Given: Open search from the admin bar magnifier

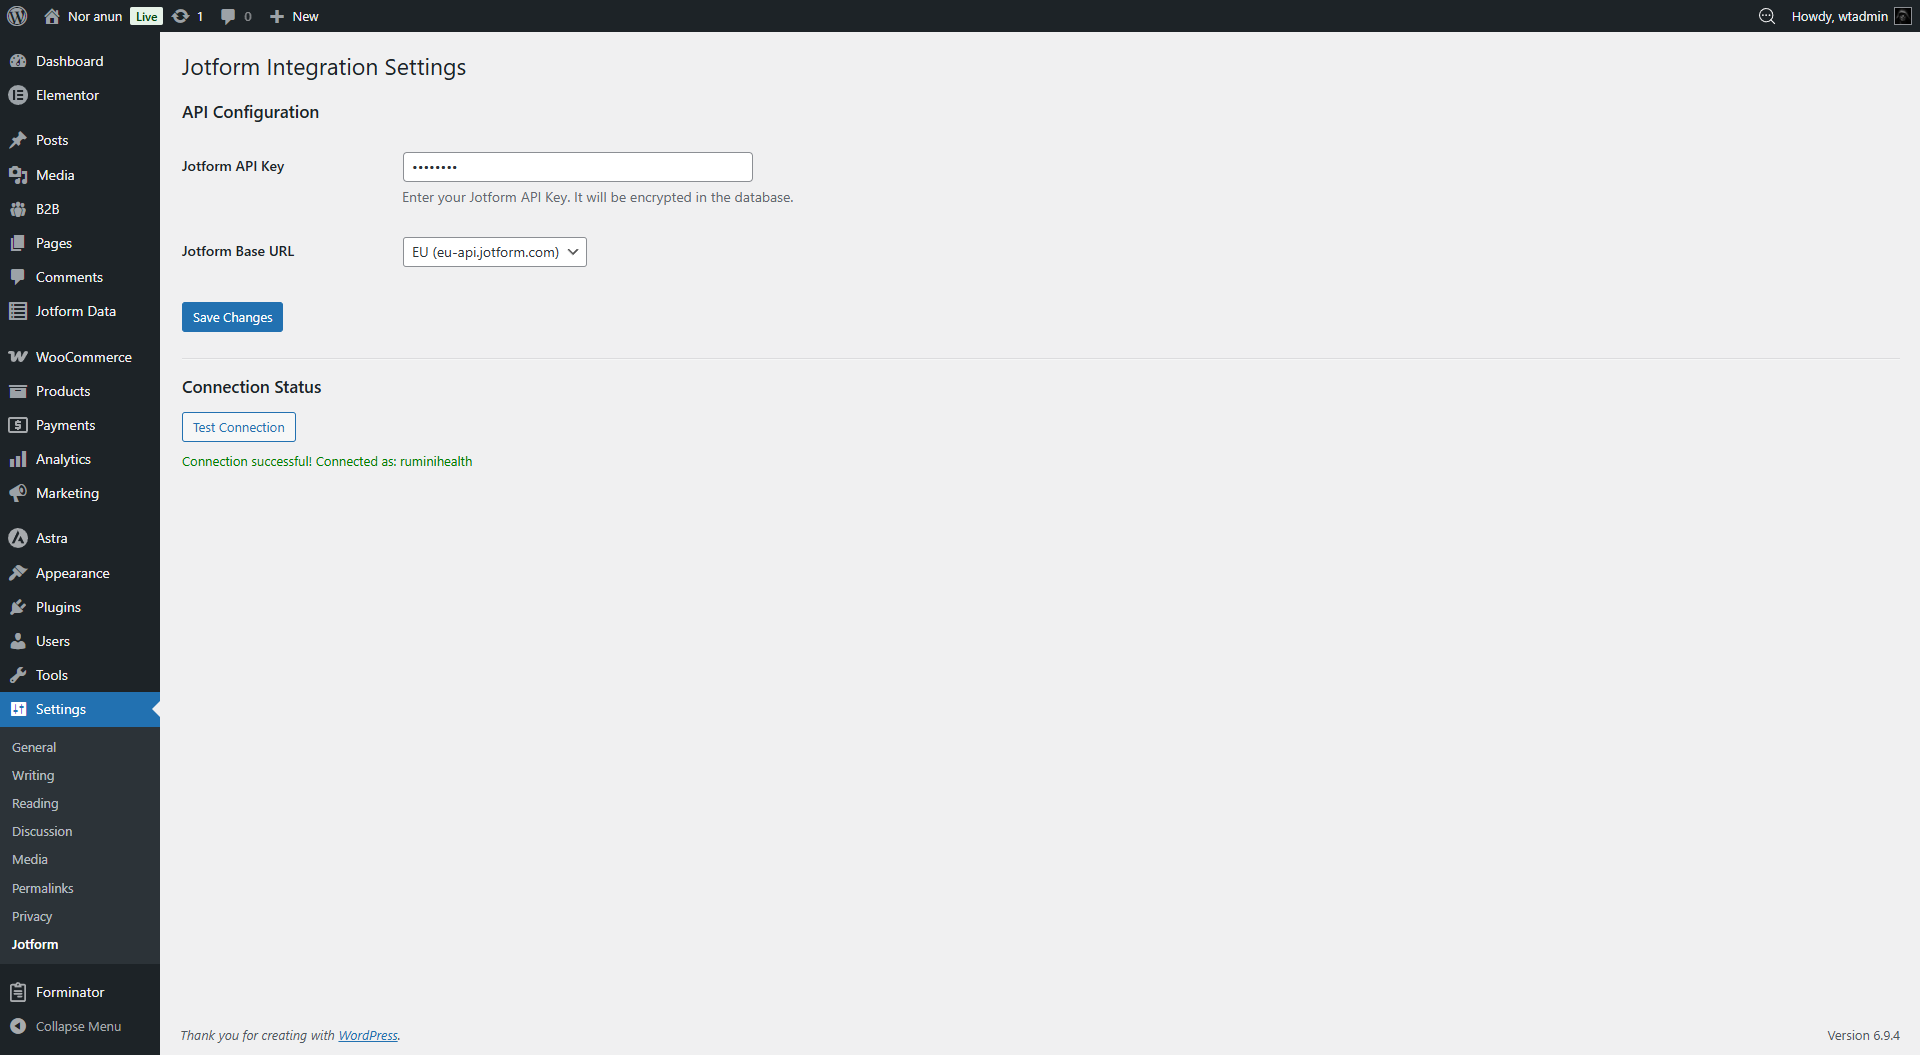Looking at the screenshot, I should coord(1766,16).
